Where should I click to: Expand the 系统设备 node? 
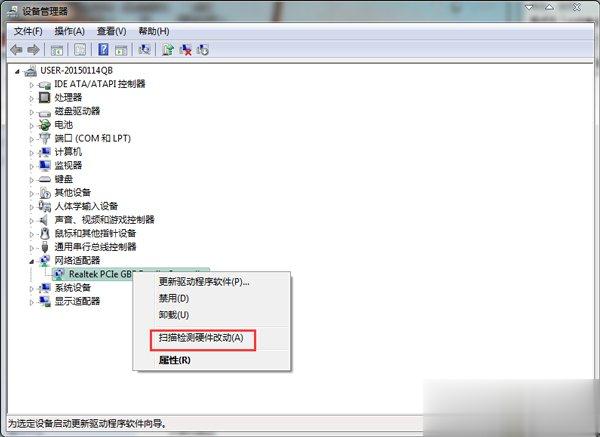point(32,289)
